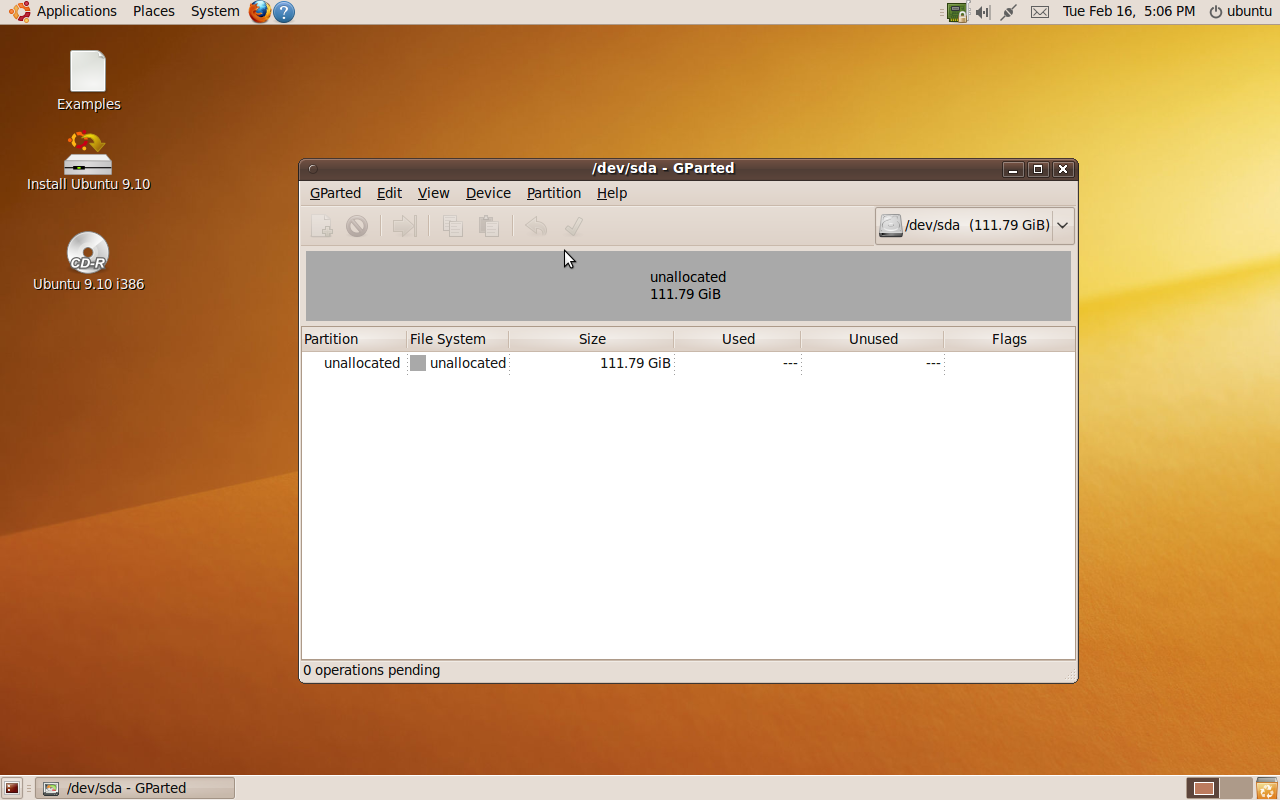
Task: Open the Help launcher in top panel
Action: (284, 12)
